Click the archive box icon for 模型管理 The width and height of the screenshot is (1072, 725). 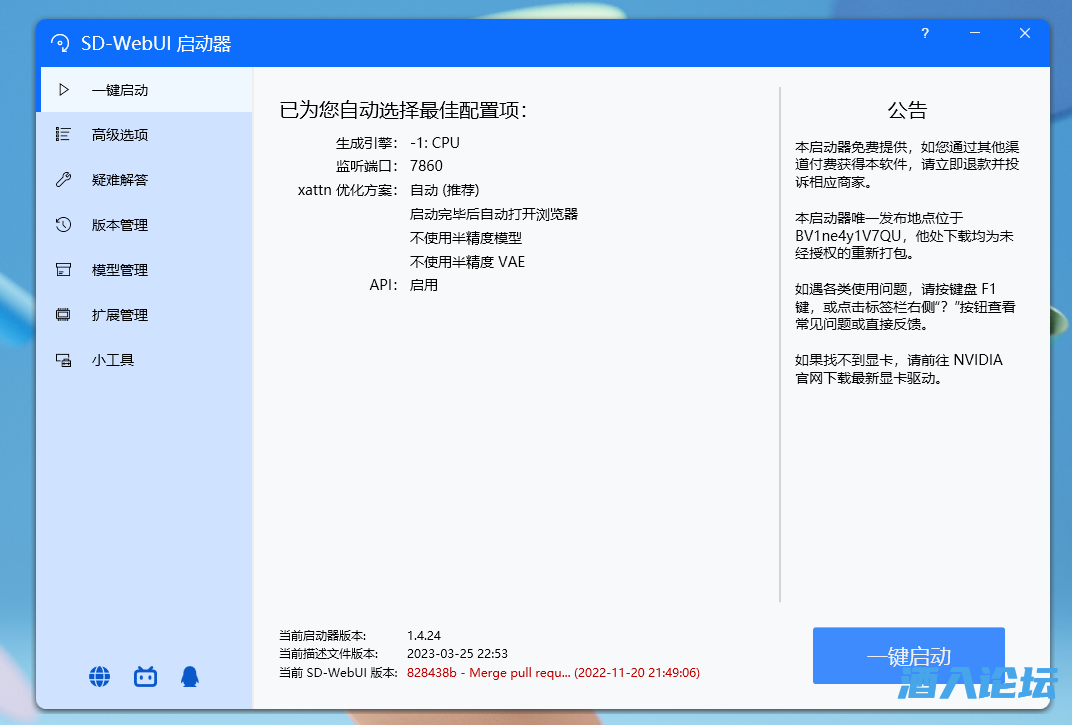pos(64,270)
